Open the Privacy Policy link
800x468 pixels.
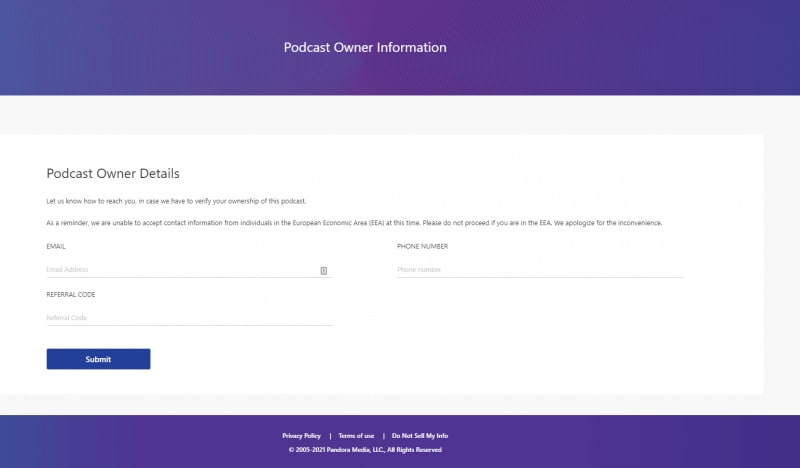(302, 436)
